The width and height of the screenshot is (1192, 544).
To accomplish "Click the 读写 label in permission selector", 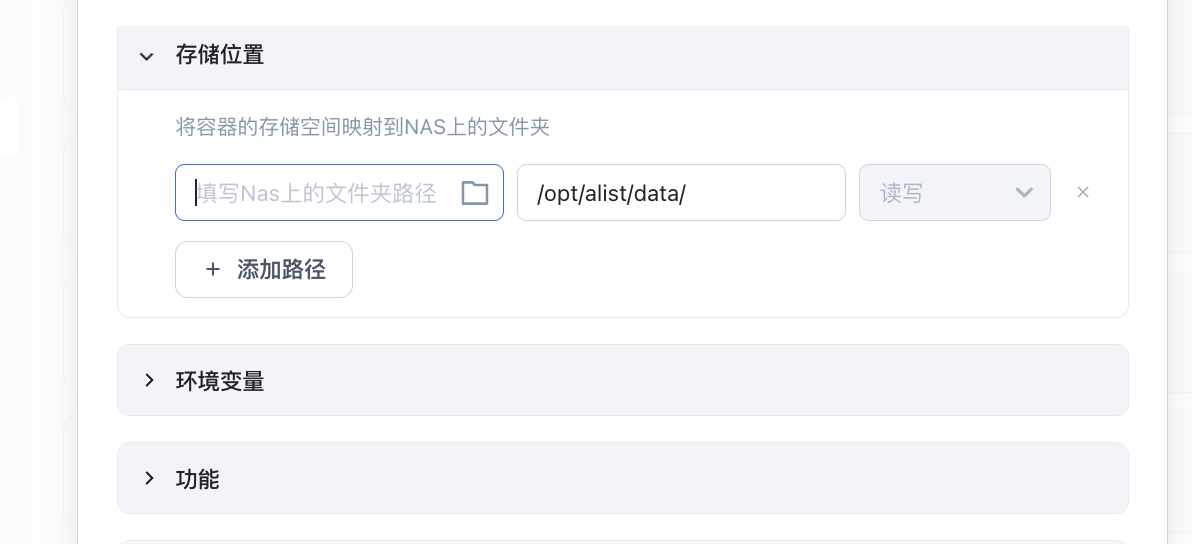I will [902, 193].
